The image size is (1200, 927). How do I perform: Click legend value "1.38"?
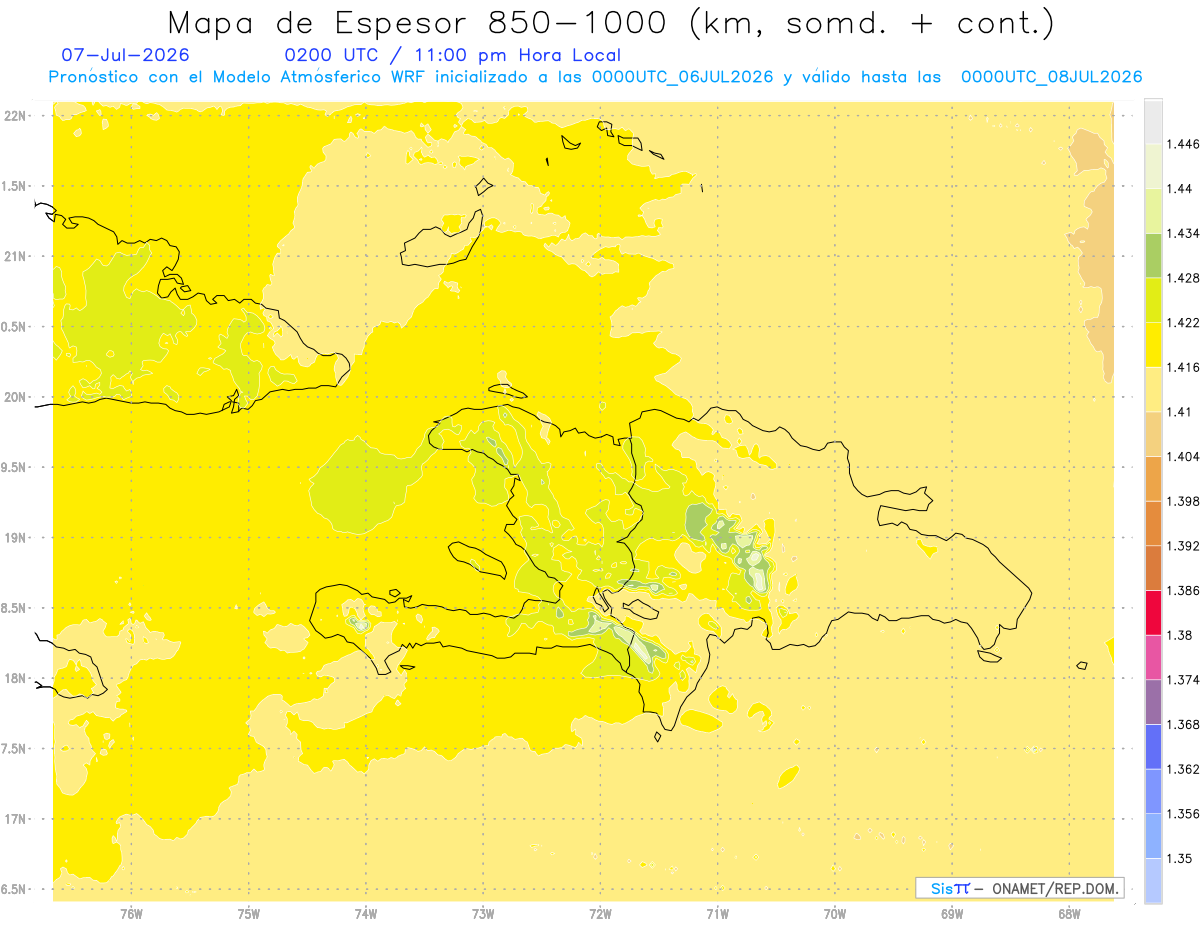1179,635
